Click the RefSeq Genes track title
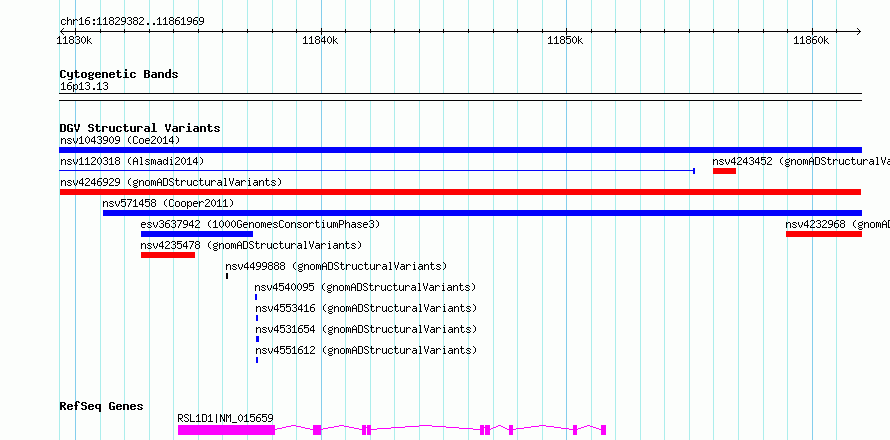 click(102, 407)
